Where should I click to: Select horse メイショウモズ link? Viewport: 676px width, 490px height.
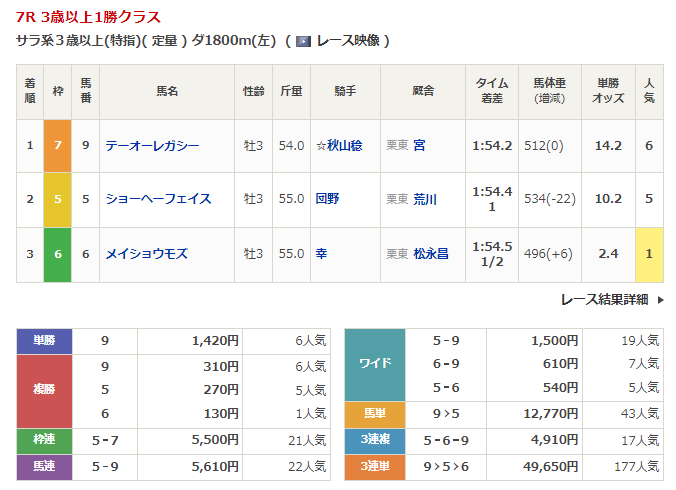point(146,254)
